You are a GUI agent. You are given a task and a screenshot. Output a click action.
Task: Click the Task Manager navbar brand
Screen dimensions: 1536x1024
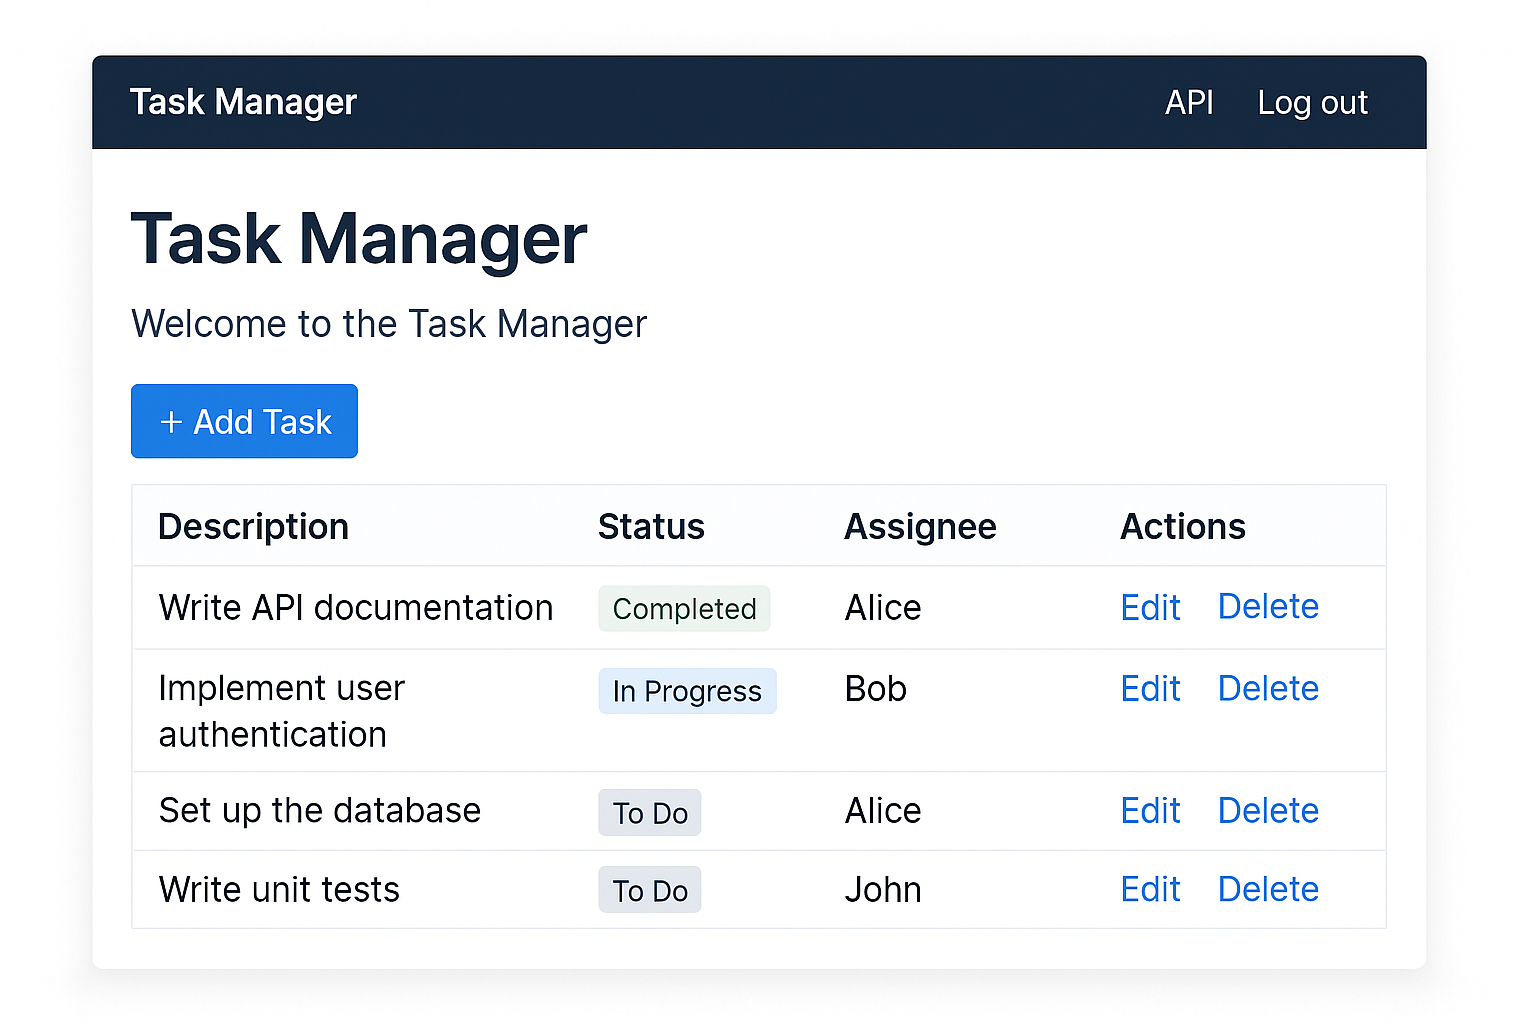point(243,102)
